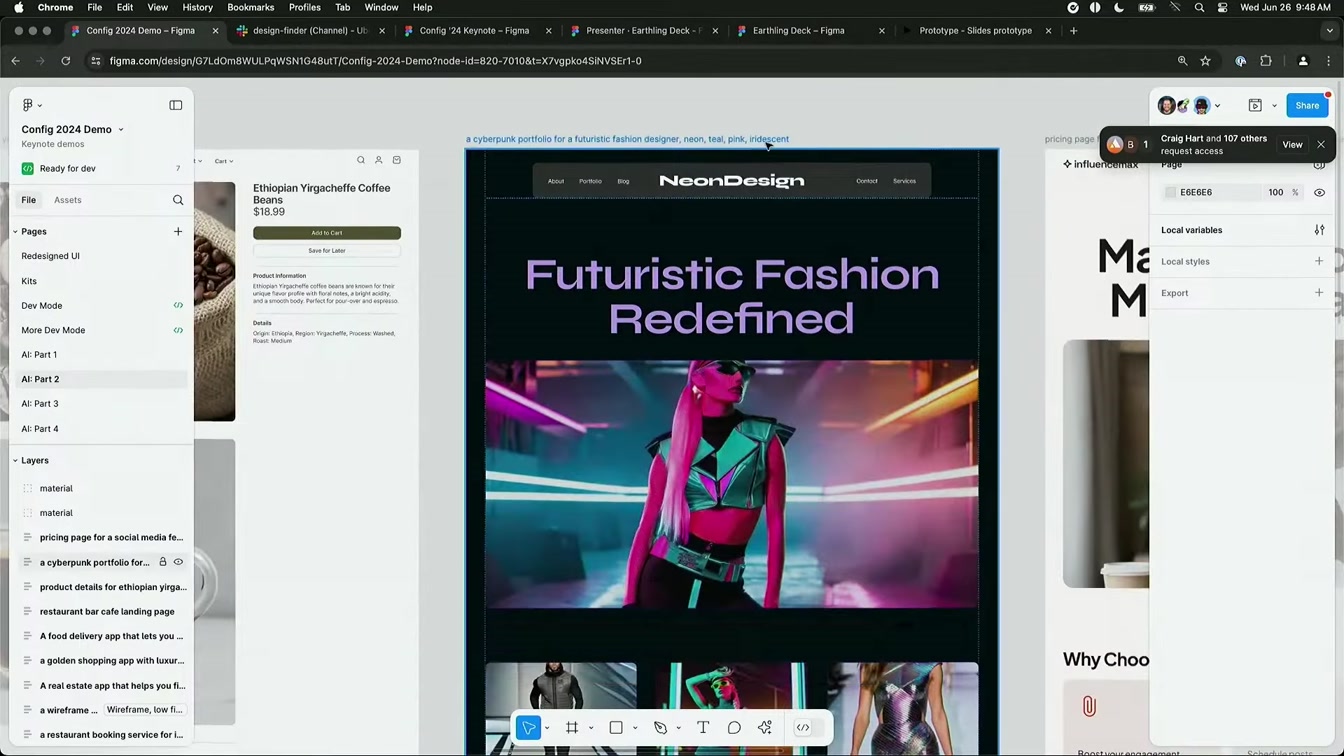Open the History menu in menu bar
The width and height of the screenshot is (1344, 756).
point(197,7)
